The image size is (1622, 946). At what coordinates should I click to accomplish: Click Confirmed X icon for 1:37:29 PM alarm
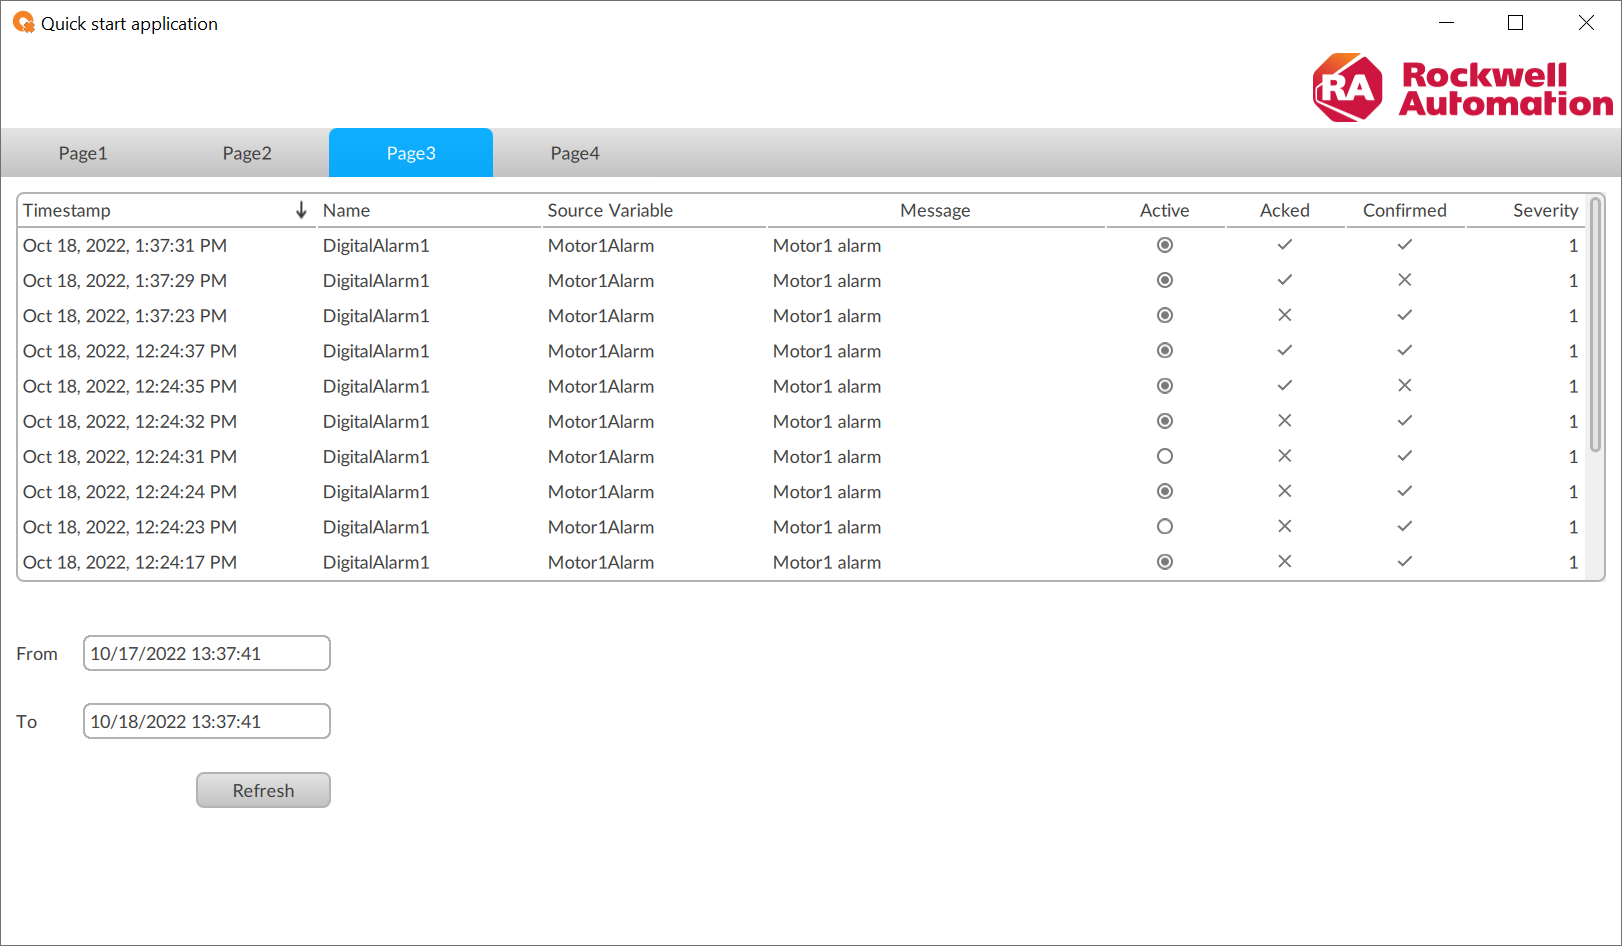click(1404, 280)
